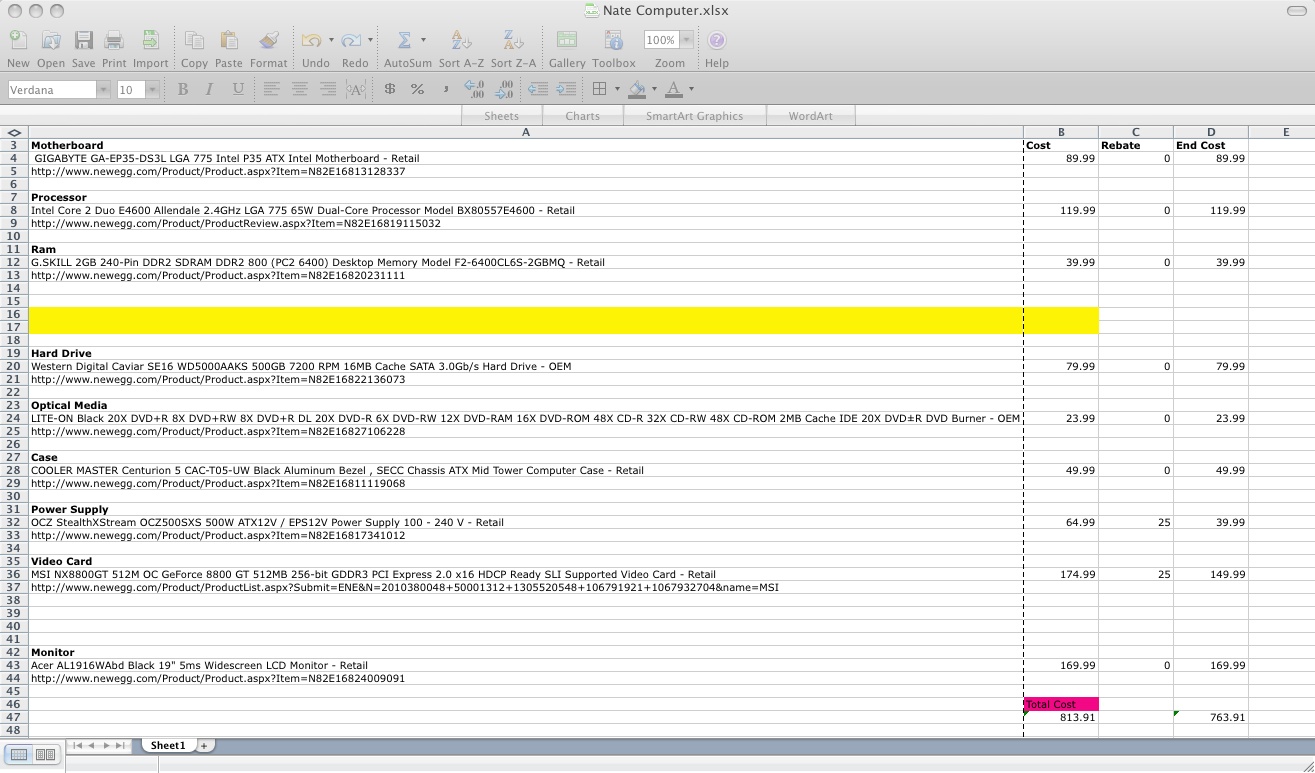Sort descending with Sort Z-A

coord(513,41)
